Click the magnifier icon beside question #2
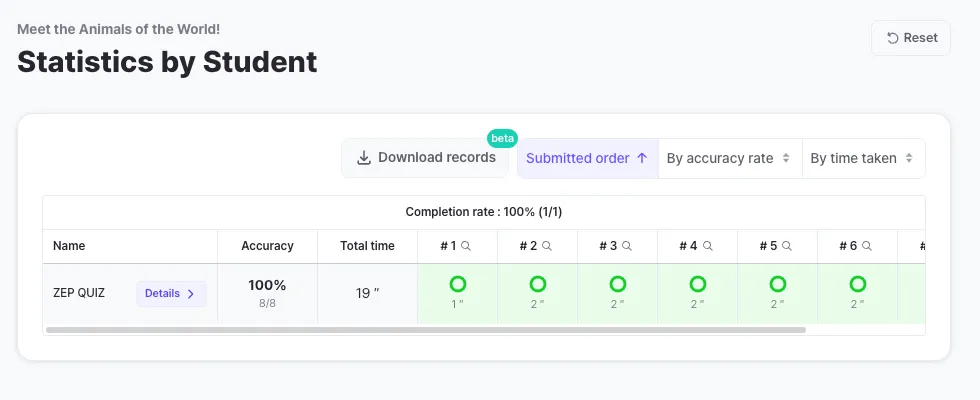980x400 pixels. [546, 246]
